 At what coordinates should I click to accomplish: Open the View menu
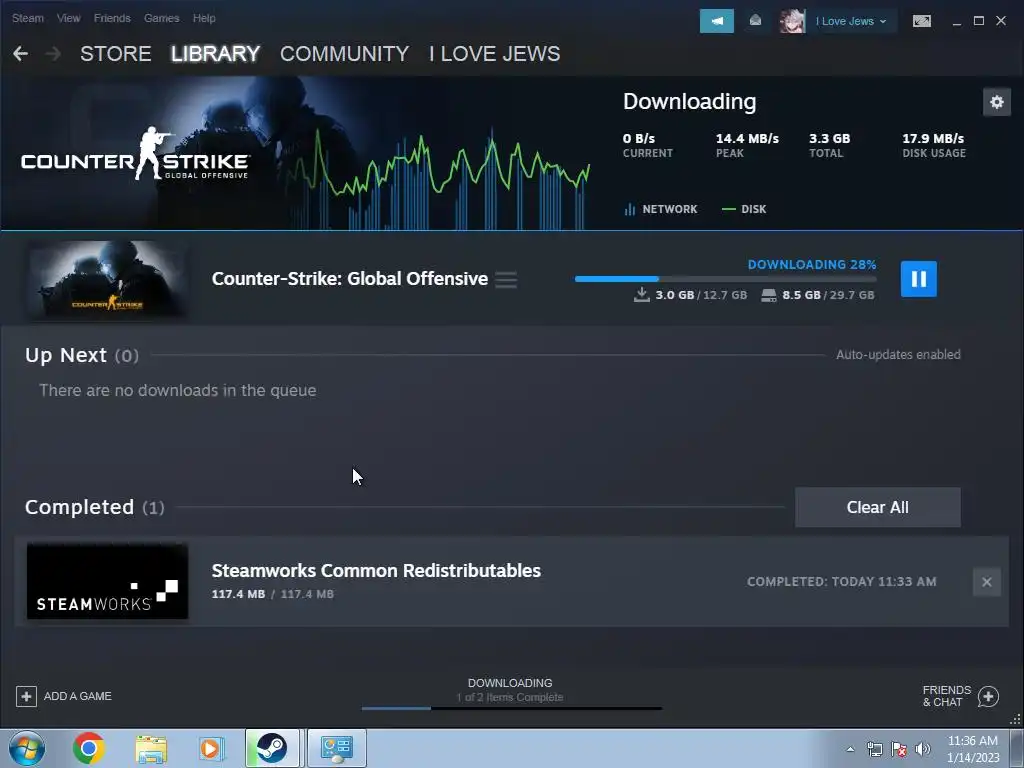(69, 18)
